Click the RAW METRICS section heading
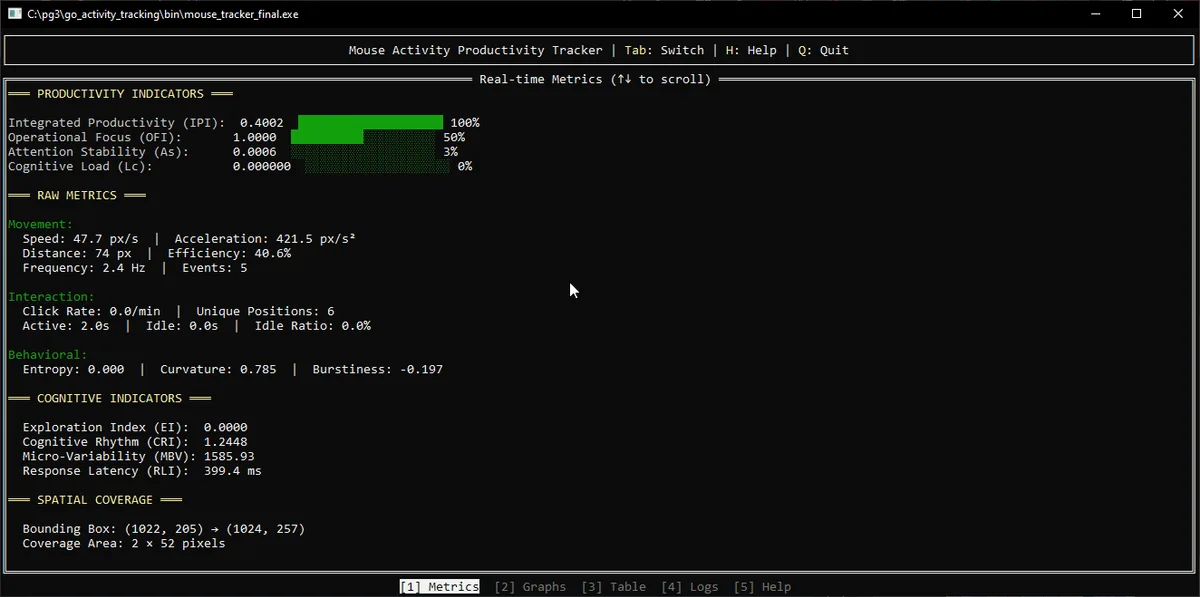Screen dimensions: 1200x597 coord(77,196)
